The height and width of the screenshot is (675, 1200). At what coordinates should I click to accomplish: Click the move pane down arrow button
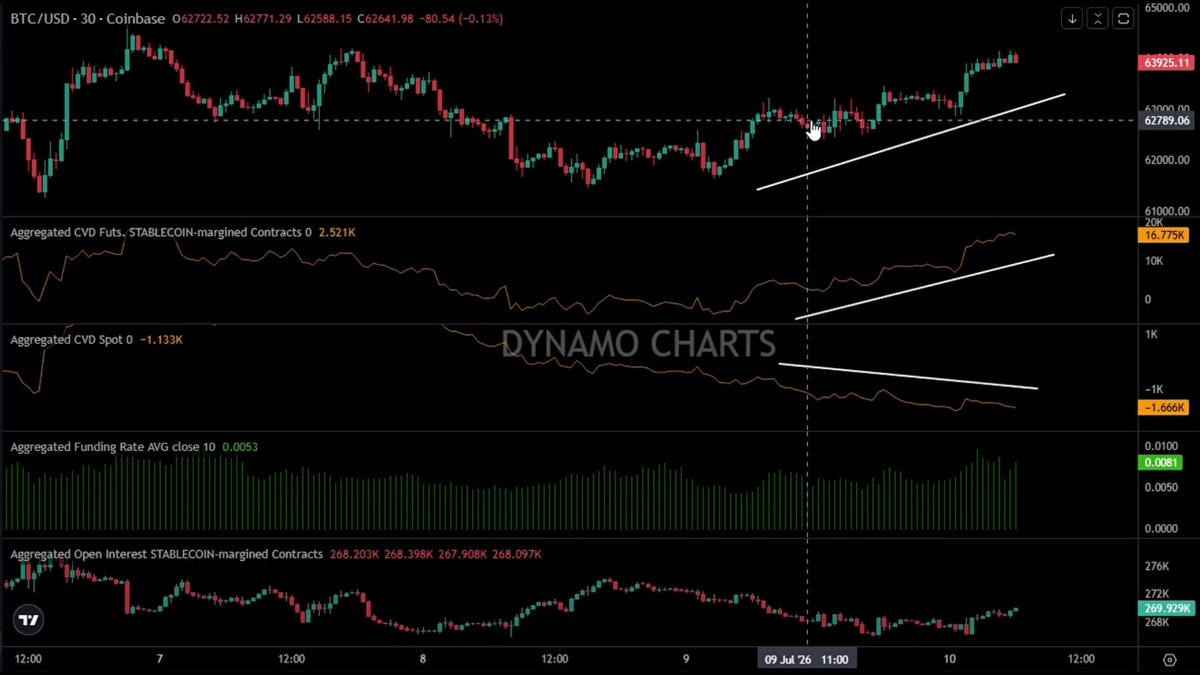coord(1072,18)
